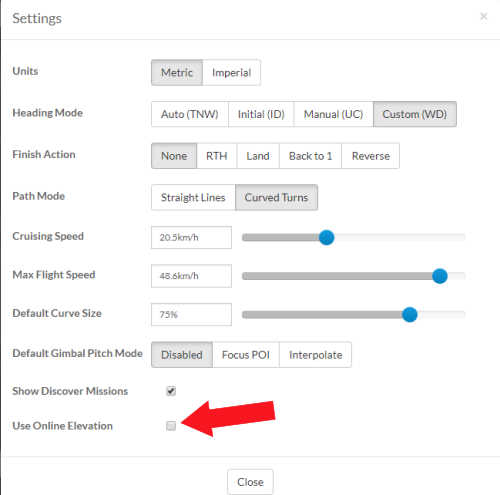Select Curved Turns path mode
The image size is (500, 495).
[x=276, y=197]
